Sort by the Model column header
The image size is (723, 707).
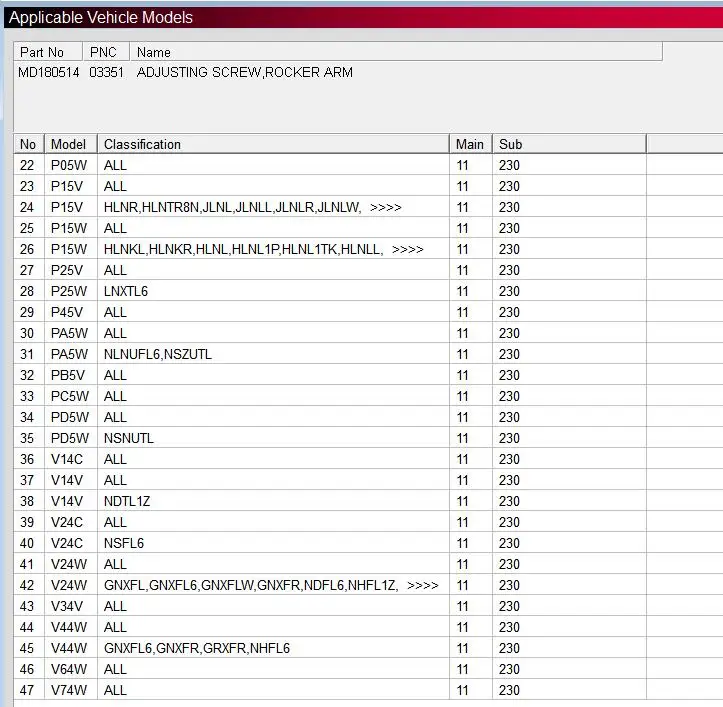click(x=71, y=144)
